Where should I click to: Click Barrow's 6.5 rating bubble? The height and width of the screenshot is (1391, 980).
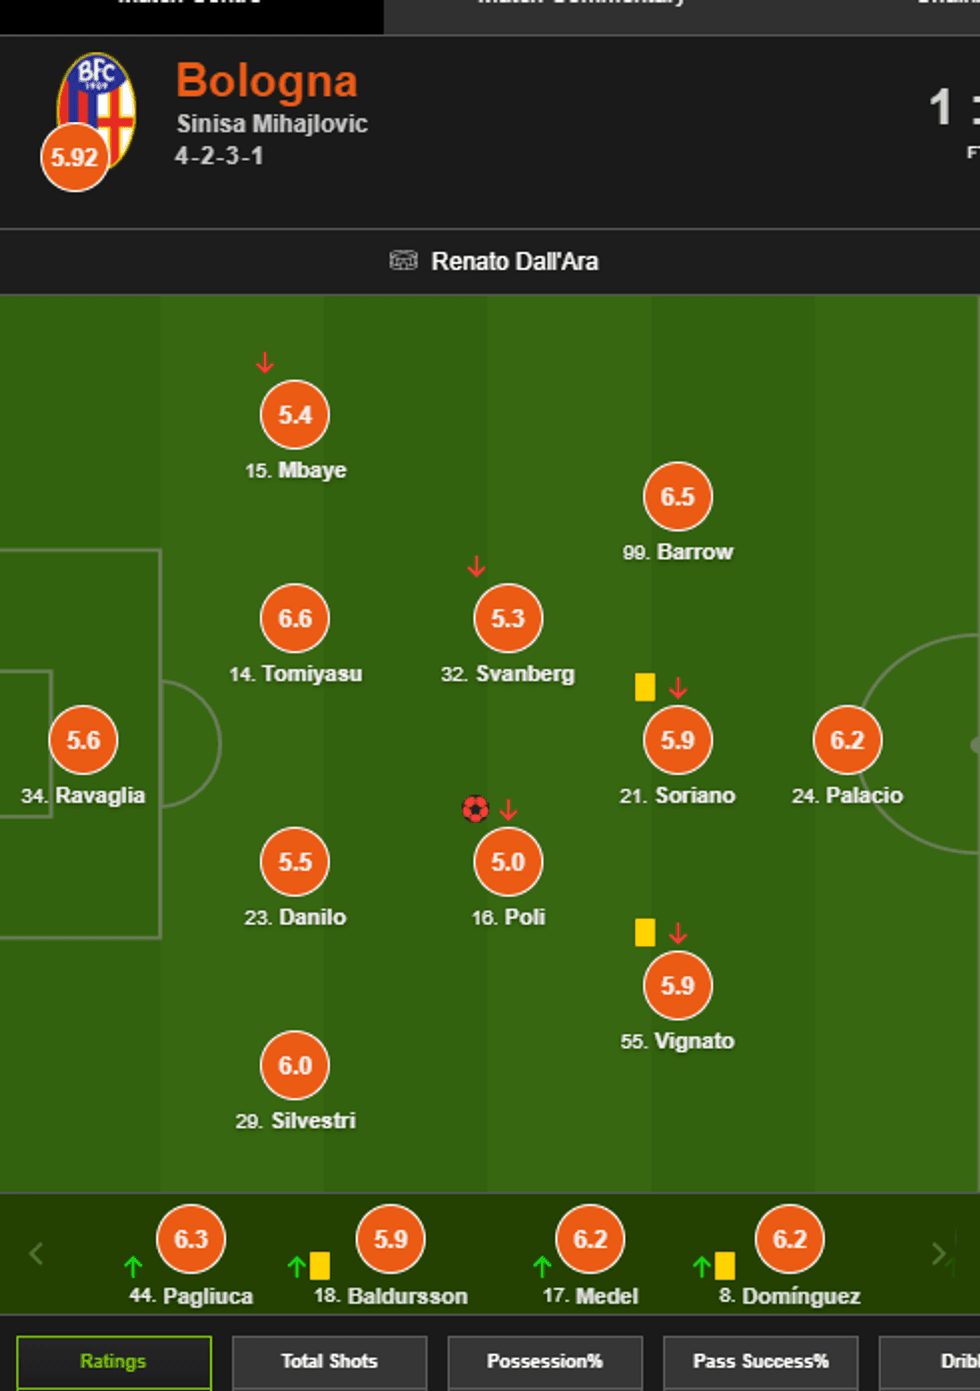(678, 496)
